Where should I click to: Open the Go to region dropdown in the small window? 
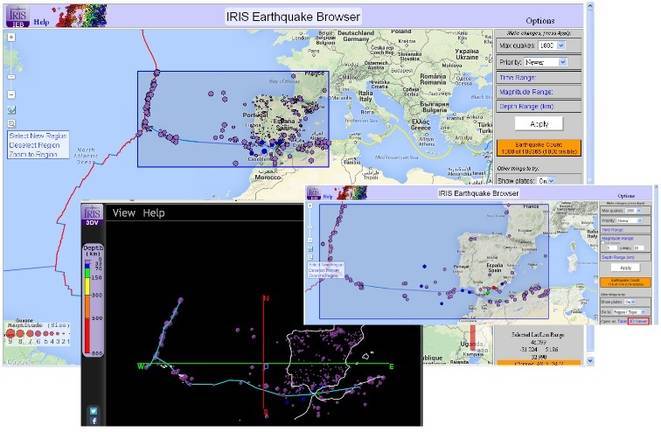coord(629,312)
